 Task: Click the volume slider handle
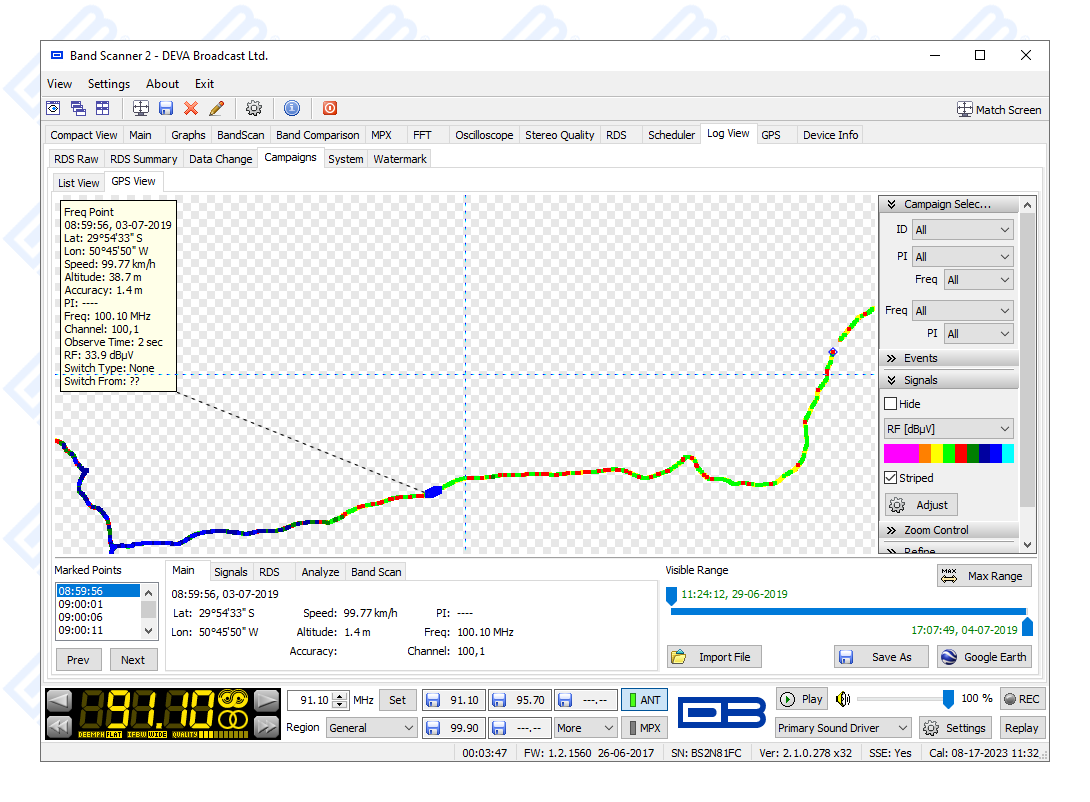(948, 699)
